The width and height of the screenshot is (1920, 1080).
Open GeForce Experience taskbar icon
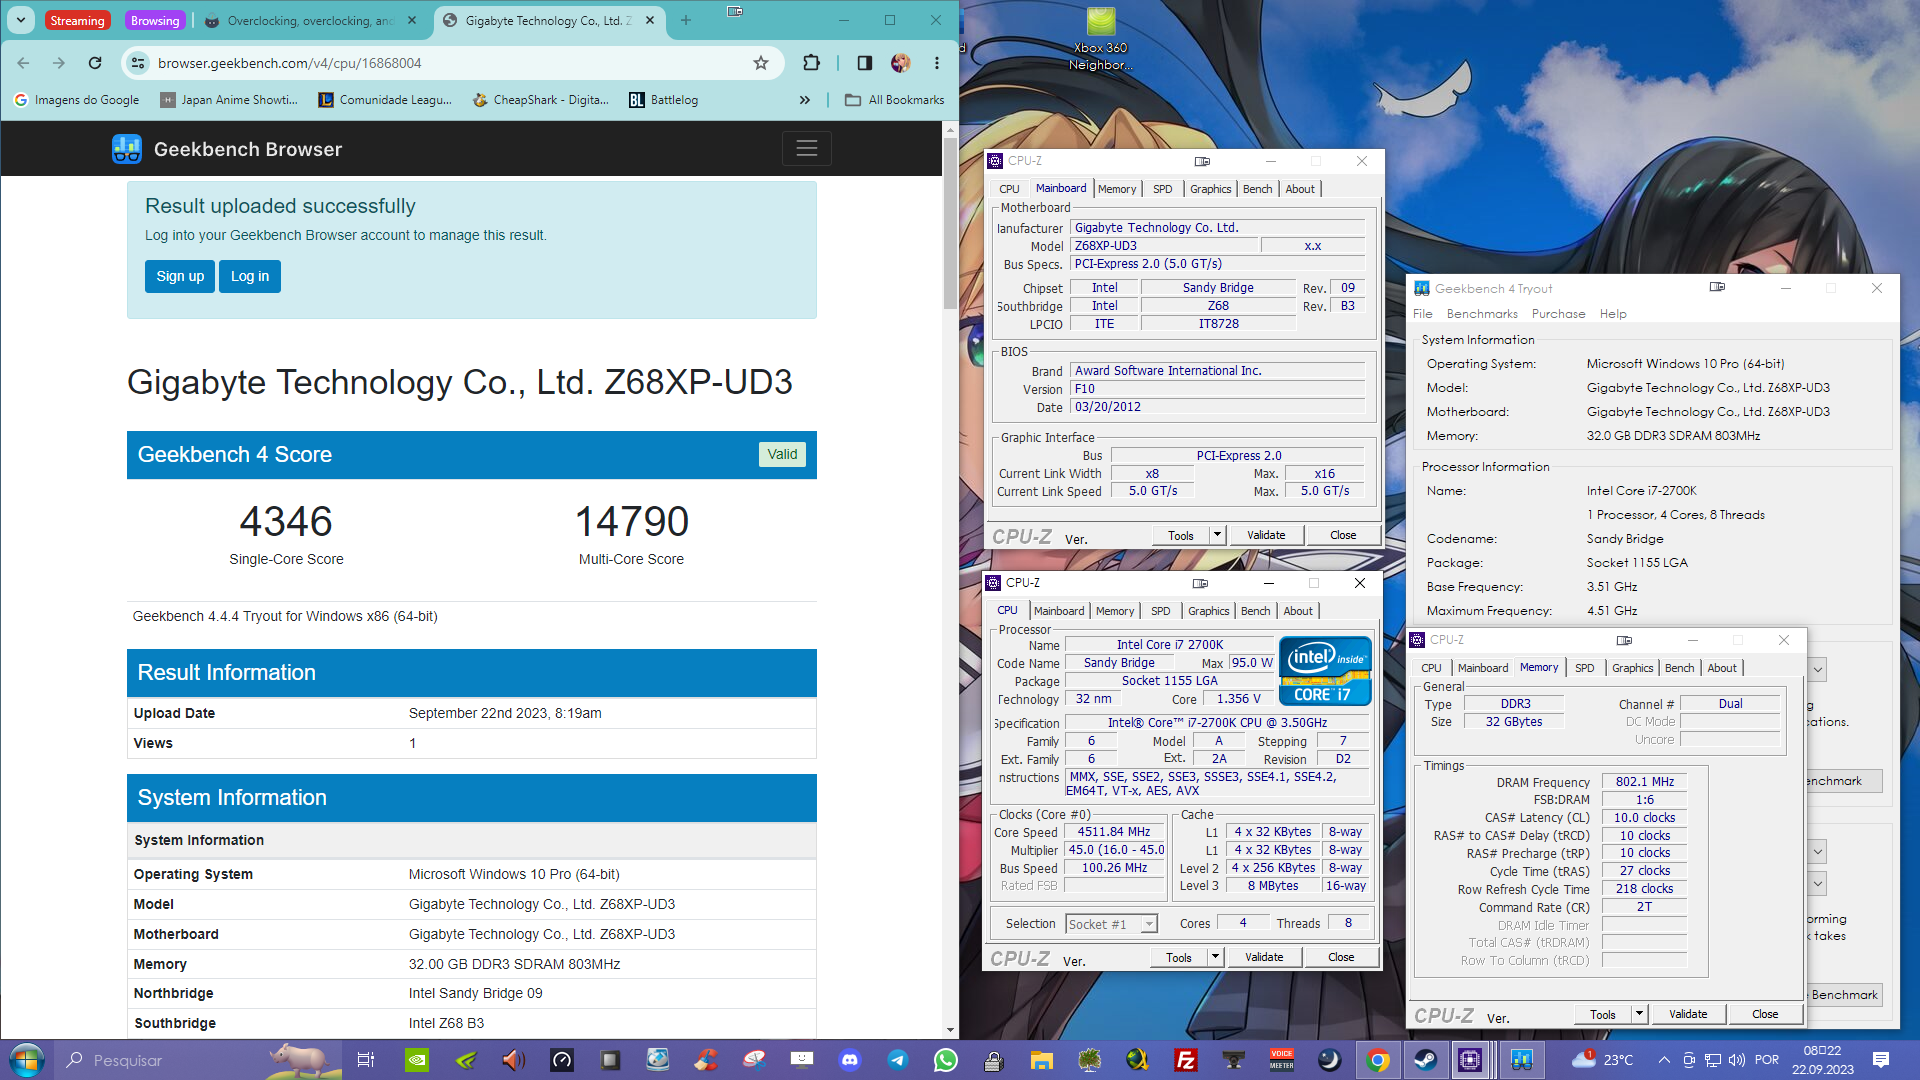pyautogui.click(x=466, y=1060)
